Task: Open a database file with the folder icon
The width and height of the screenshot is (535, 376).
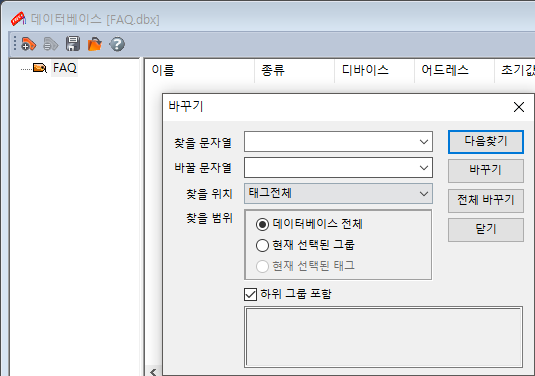Action: (95, 44)
